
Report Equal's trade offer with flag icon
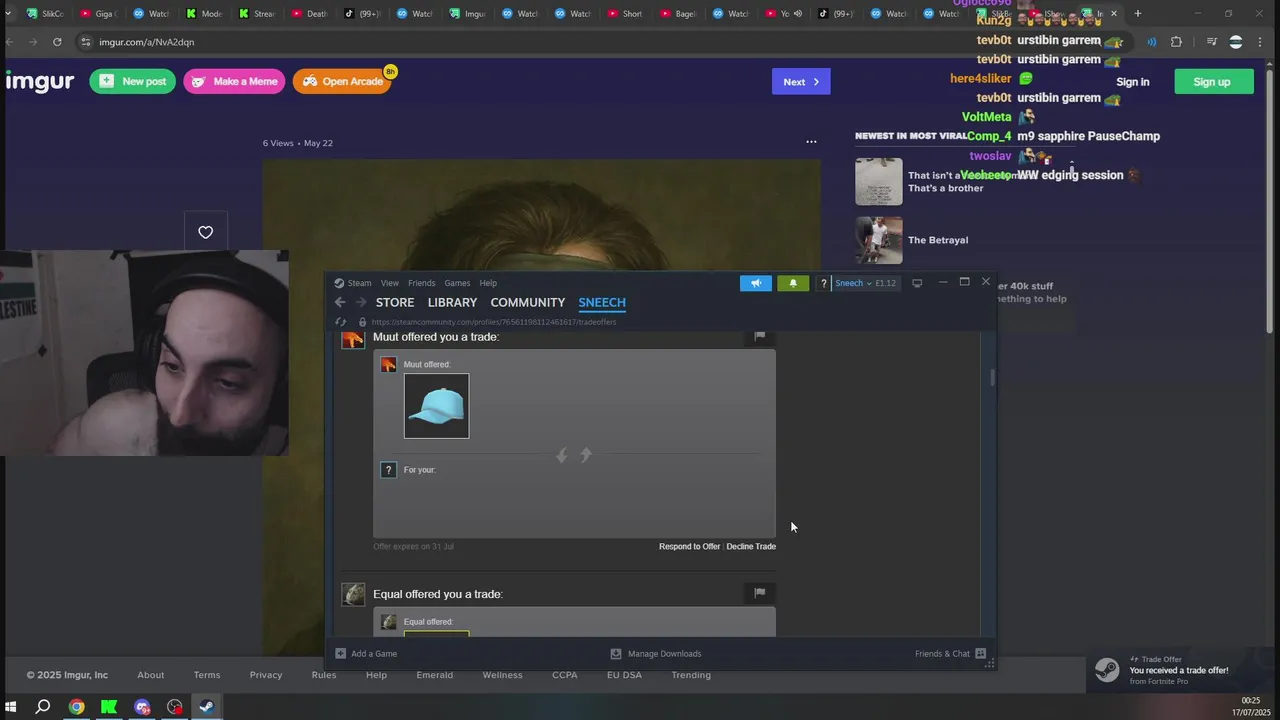759,593
